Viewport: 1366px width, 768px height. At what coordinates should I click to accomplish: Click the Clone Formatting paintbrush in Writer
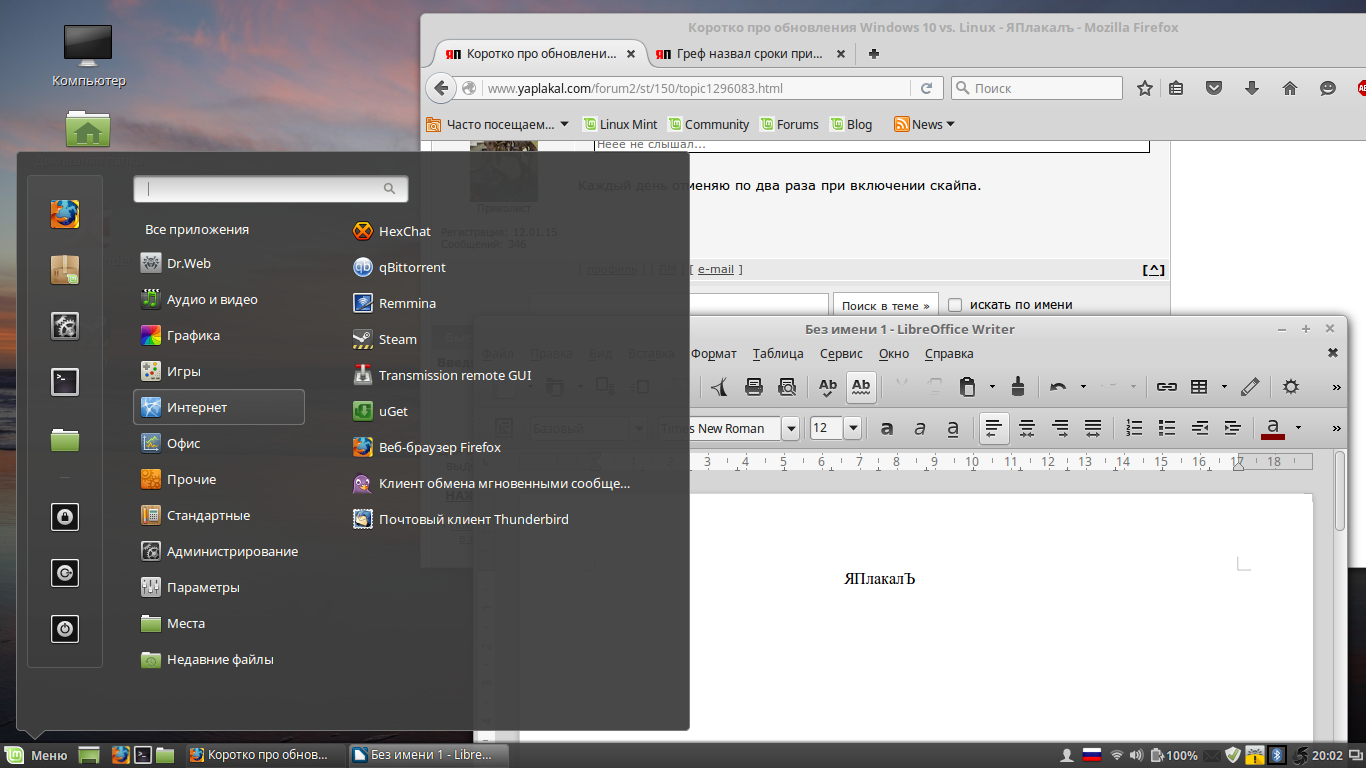(x=1018, y=386)
